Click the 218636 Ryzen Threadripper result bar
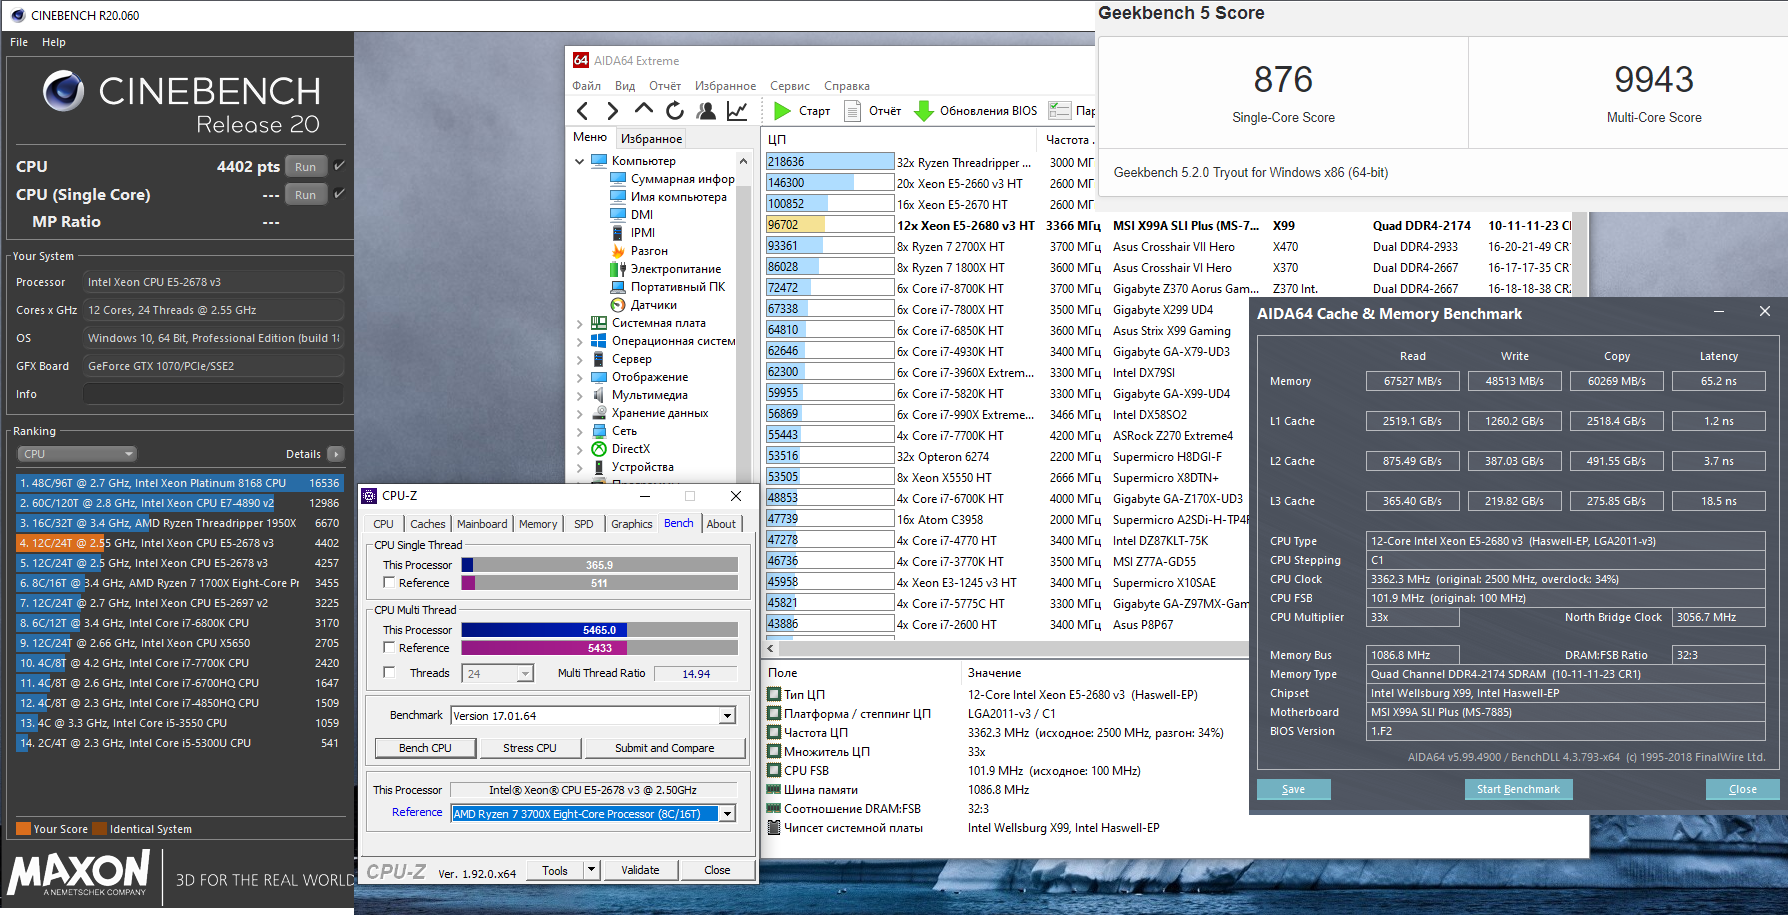 click(830, 162)
